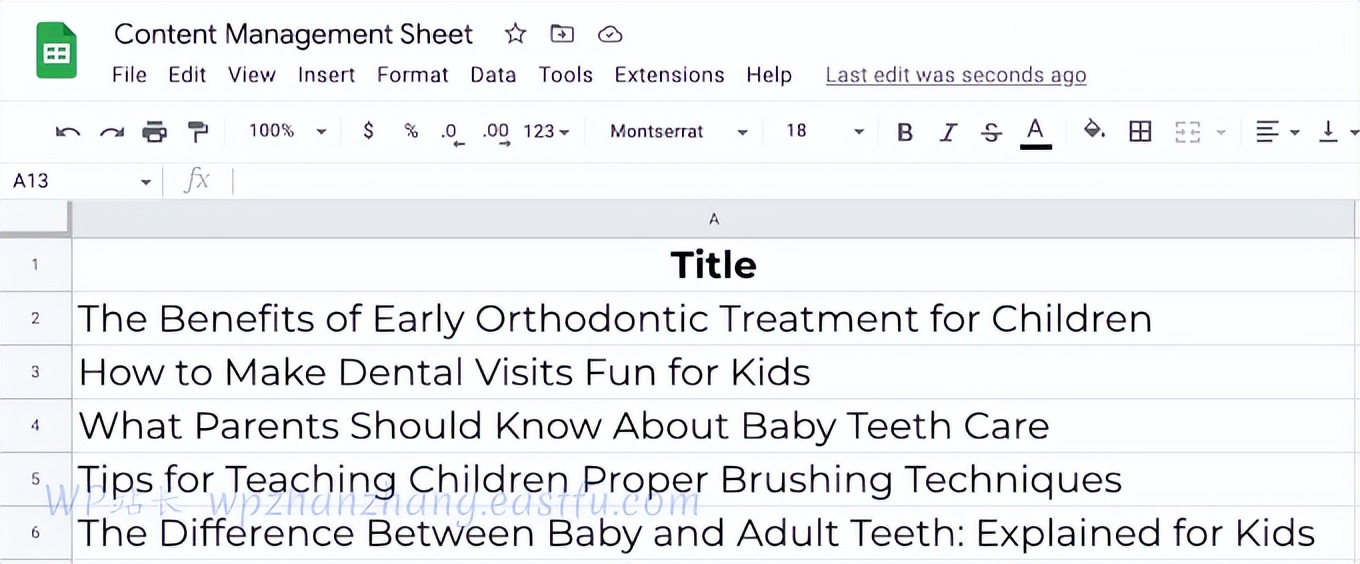Screen dimensions: 1360x564
Task: Open the borders tool
Action: click(1140, 131)
